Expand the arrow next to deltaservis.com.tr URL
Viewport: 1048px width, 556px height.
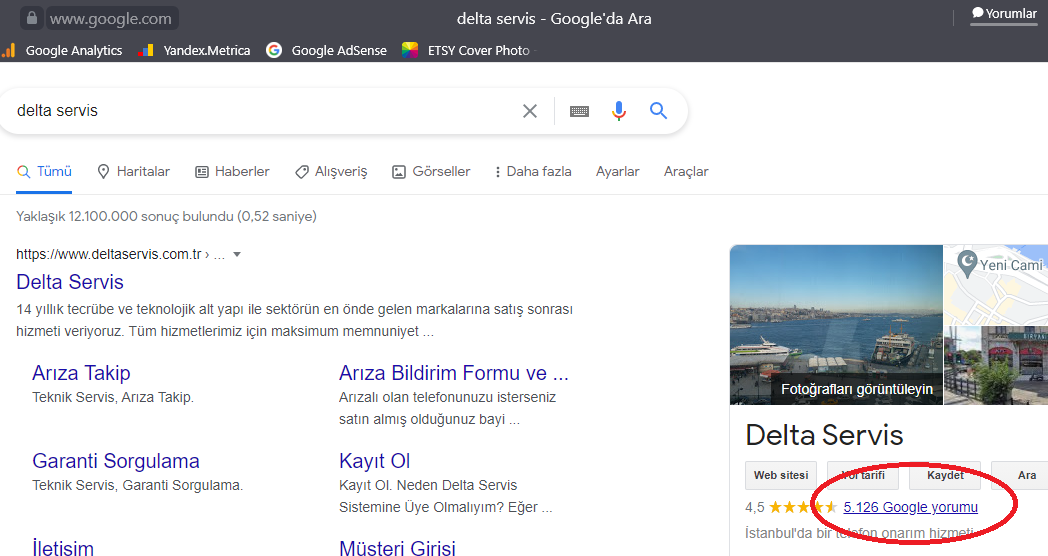[237, 255]
